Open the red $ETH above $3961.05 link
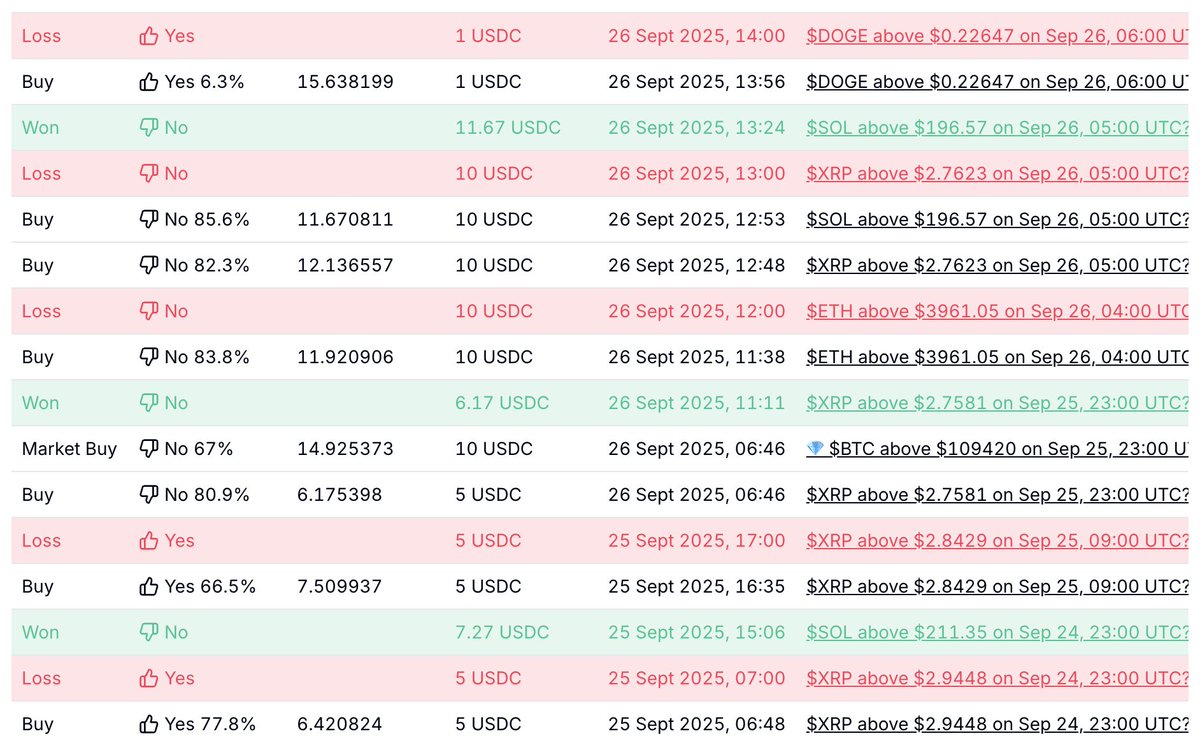Screen dimensions: 1200x743 pos(997,312)
